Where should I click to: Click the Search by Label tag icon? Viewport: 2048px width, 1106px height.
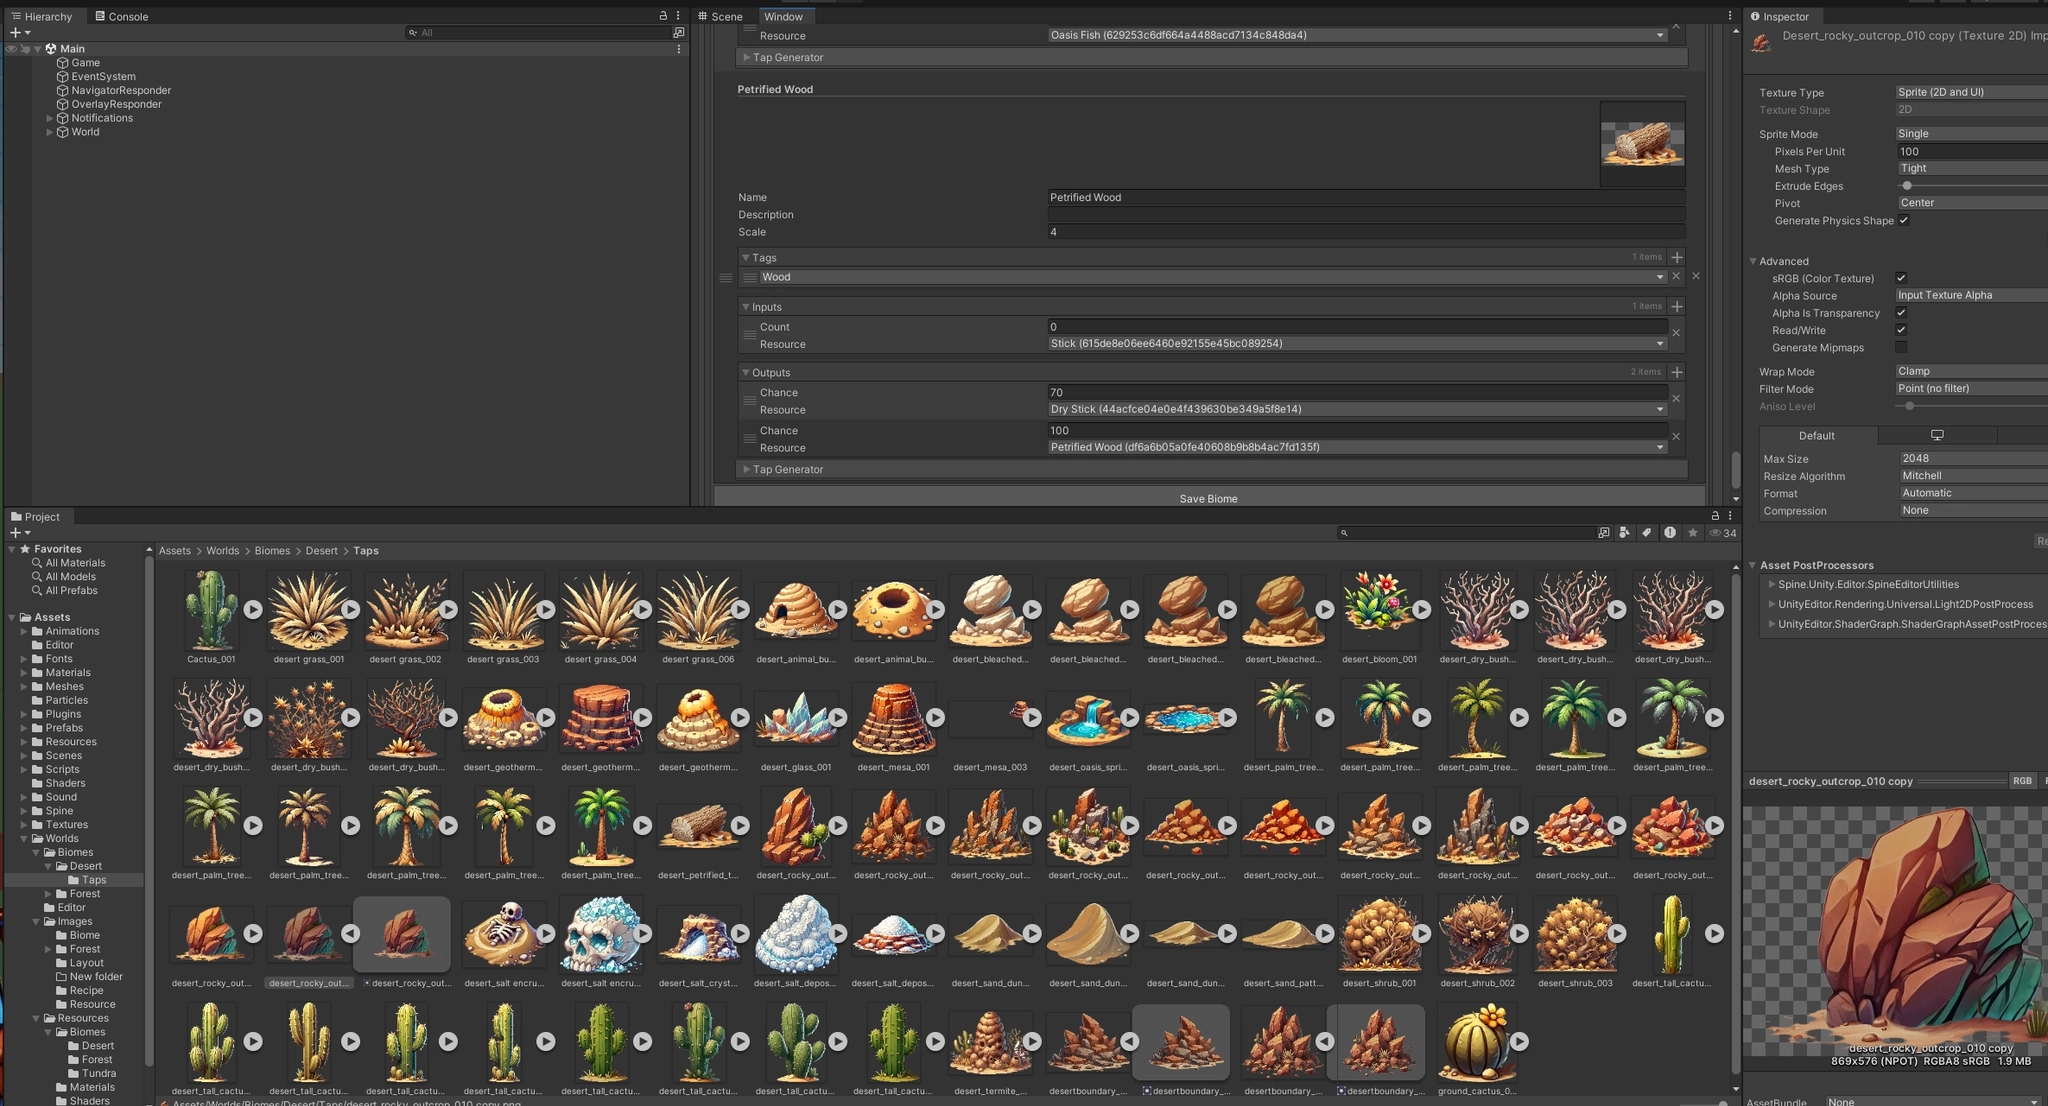(x=1647, y=533)
